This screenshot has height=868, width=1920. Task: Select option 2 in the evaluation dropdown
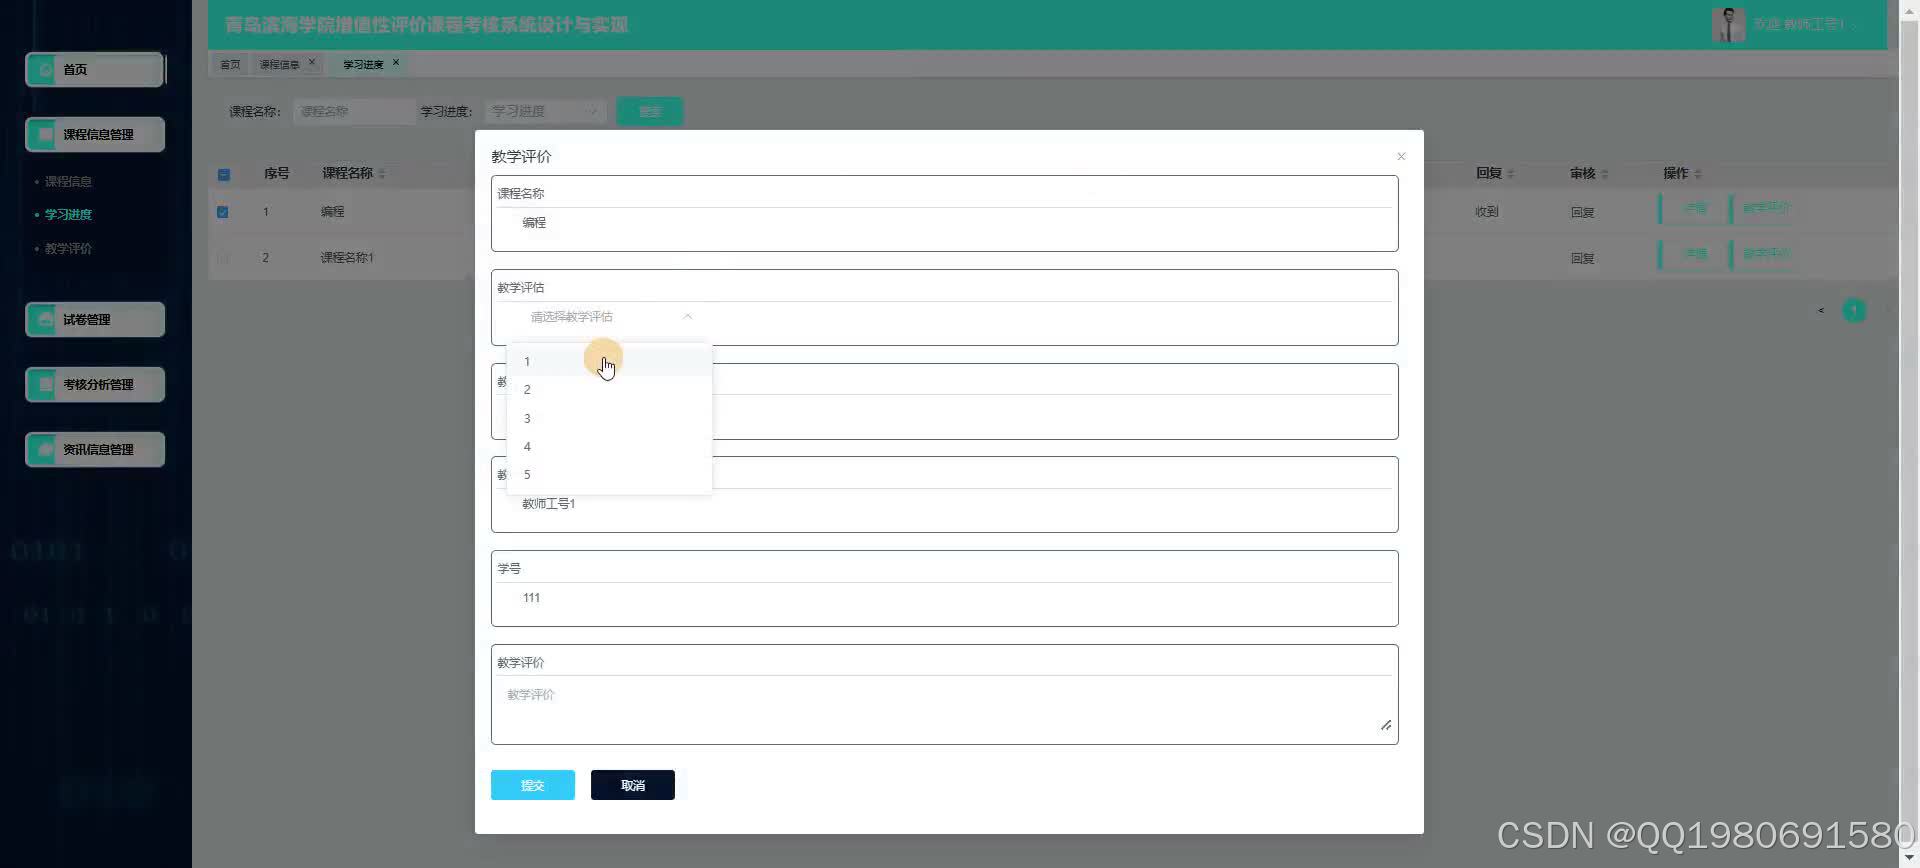point(609,390)
